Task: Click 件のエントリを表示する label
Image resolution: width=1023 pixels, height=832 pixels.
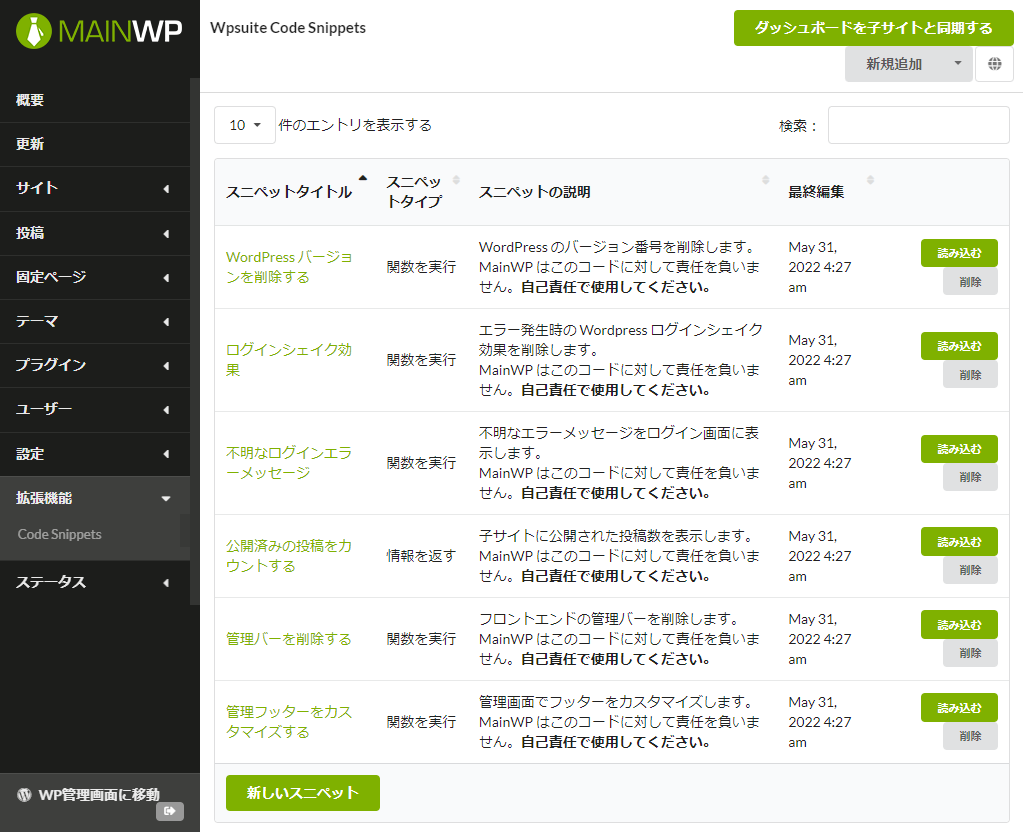Action: click(x=355, y=125)
